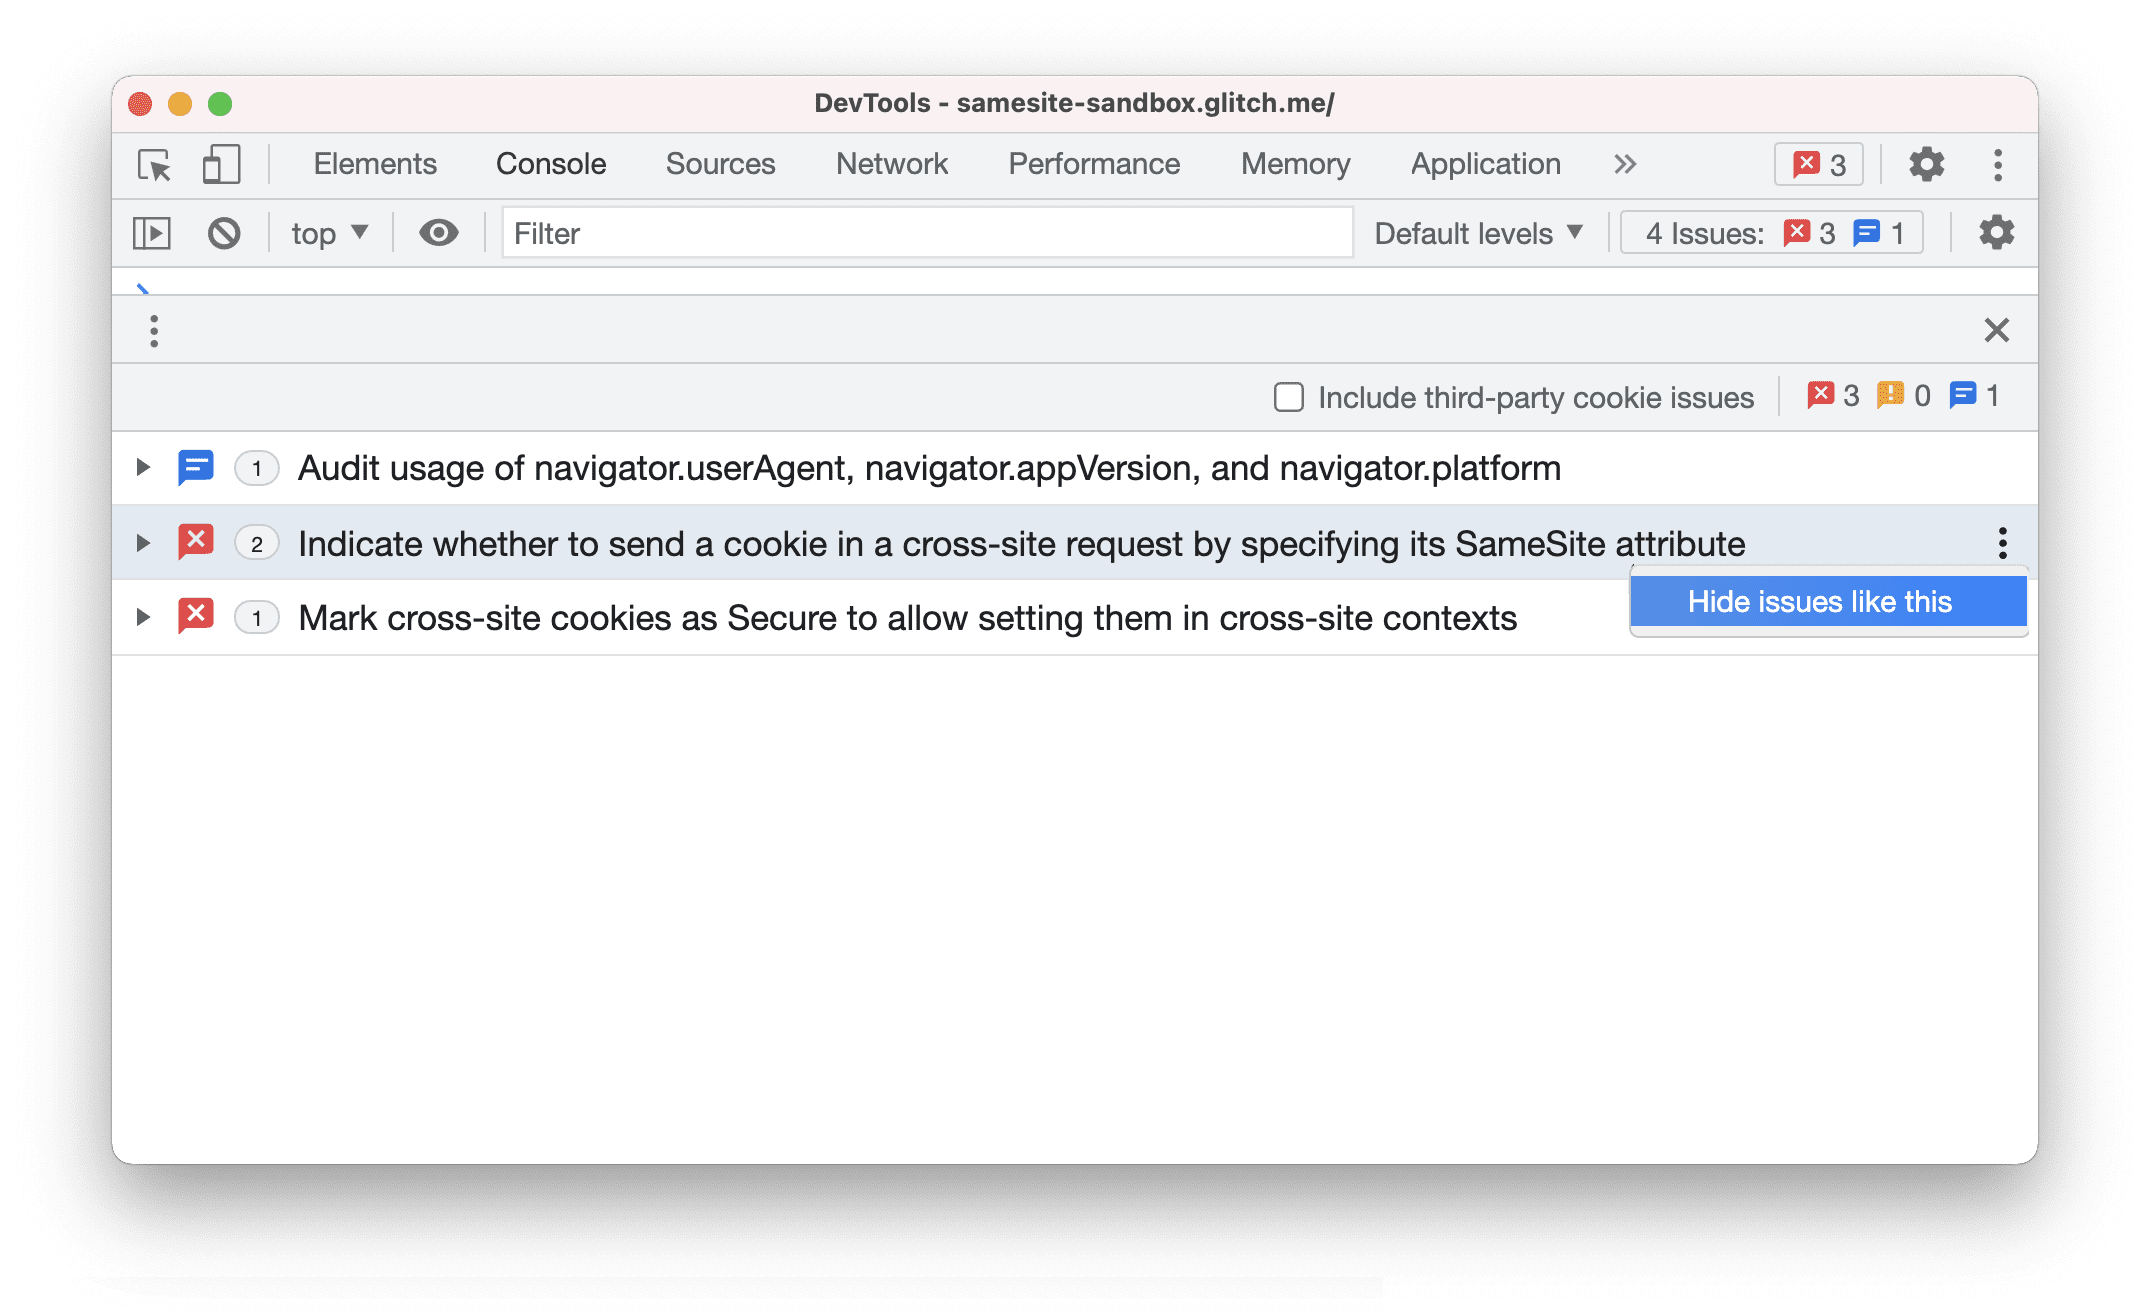
Task: Toggle the inspect element cursor icon
Action: pos(155,163)
